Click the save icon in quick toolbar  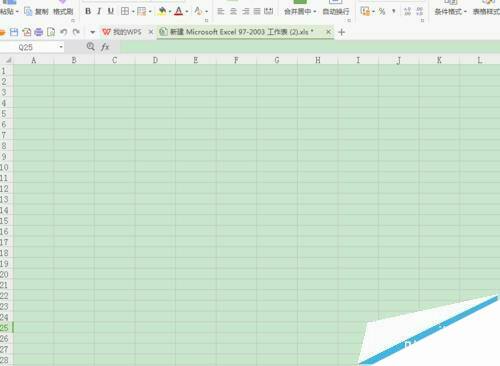click(14, 32)
